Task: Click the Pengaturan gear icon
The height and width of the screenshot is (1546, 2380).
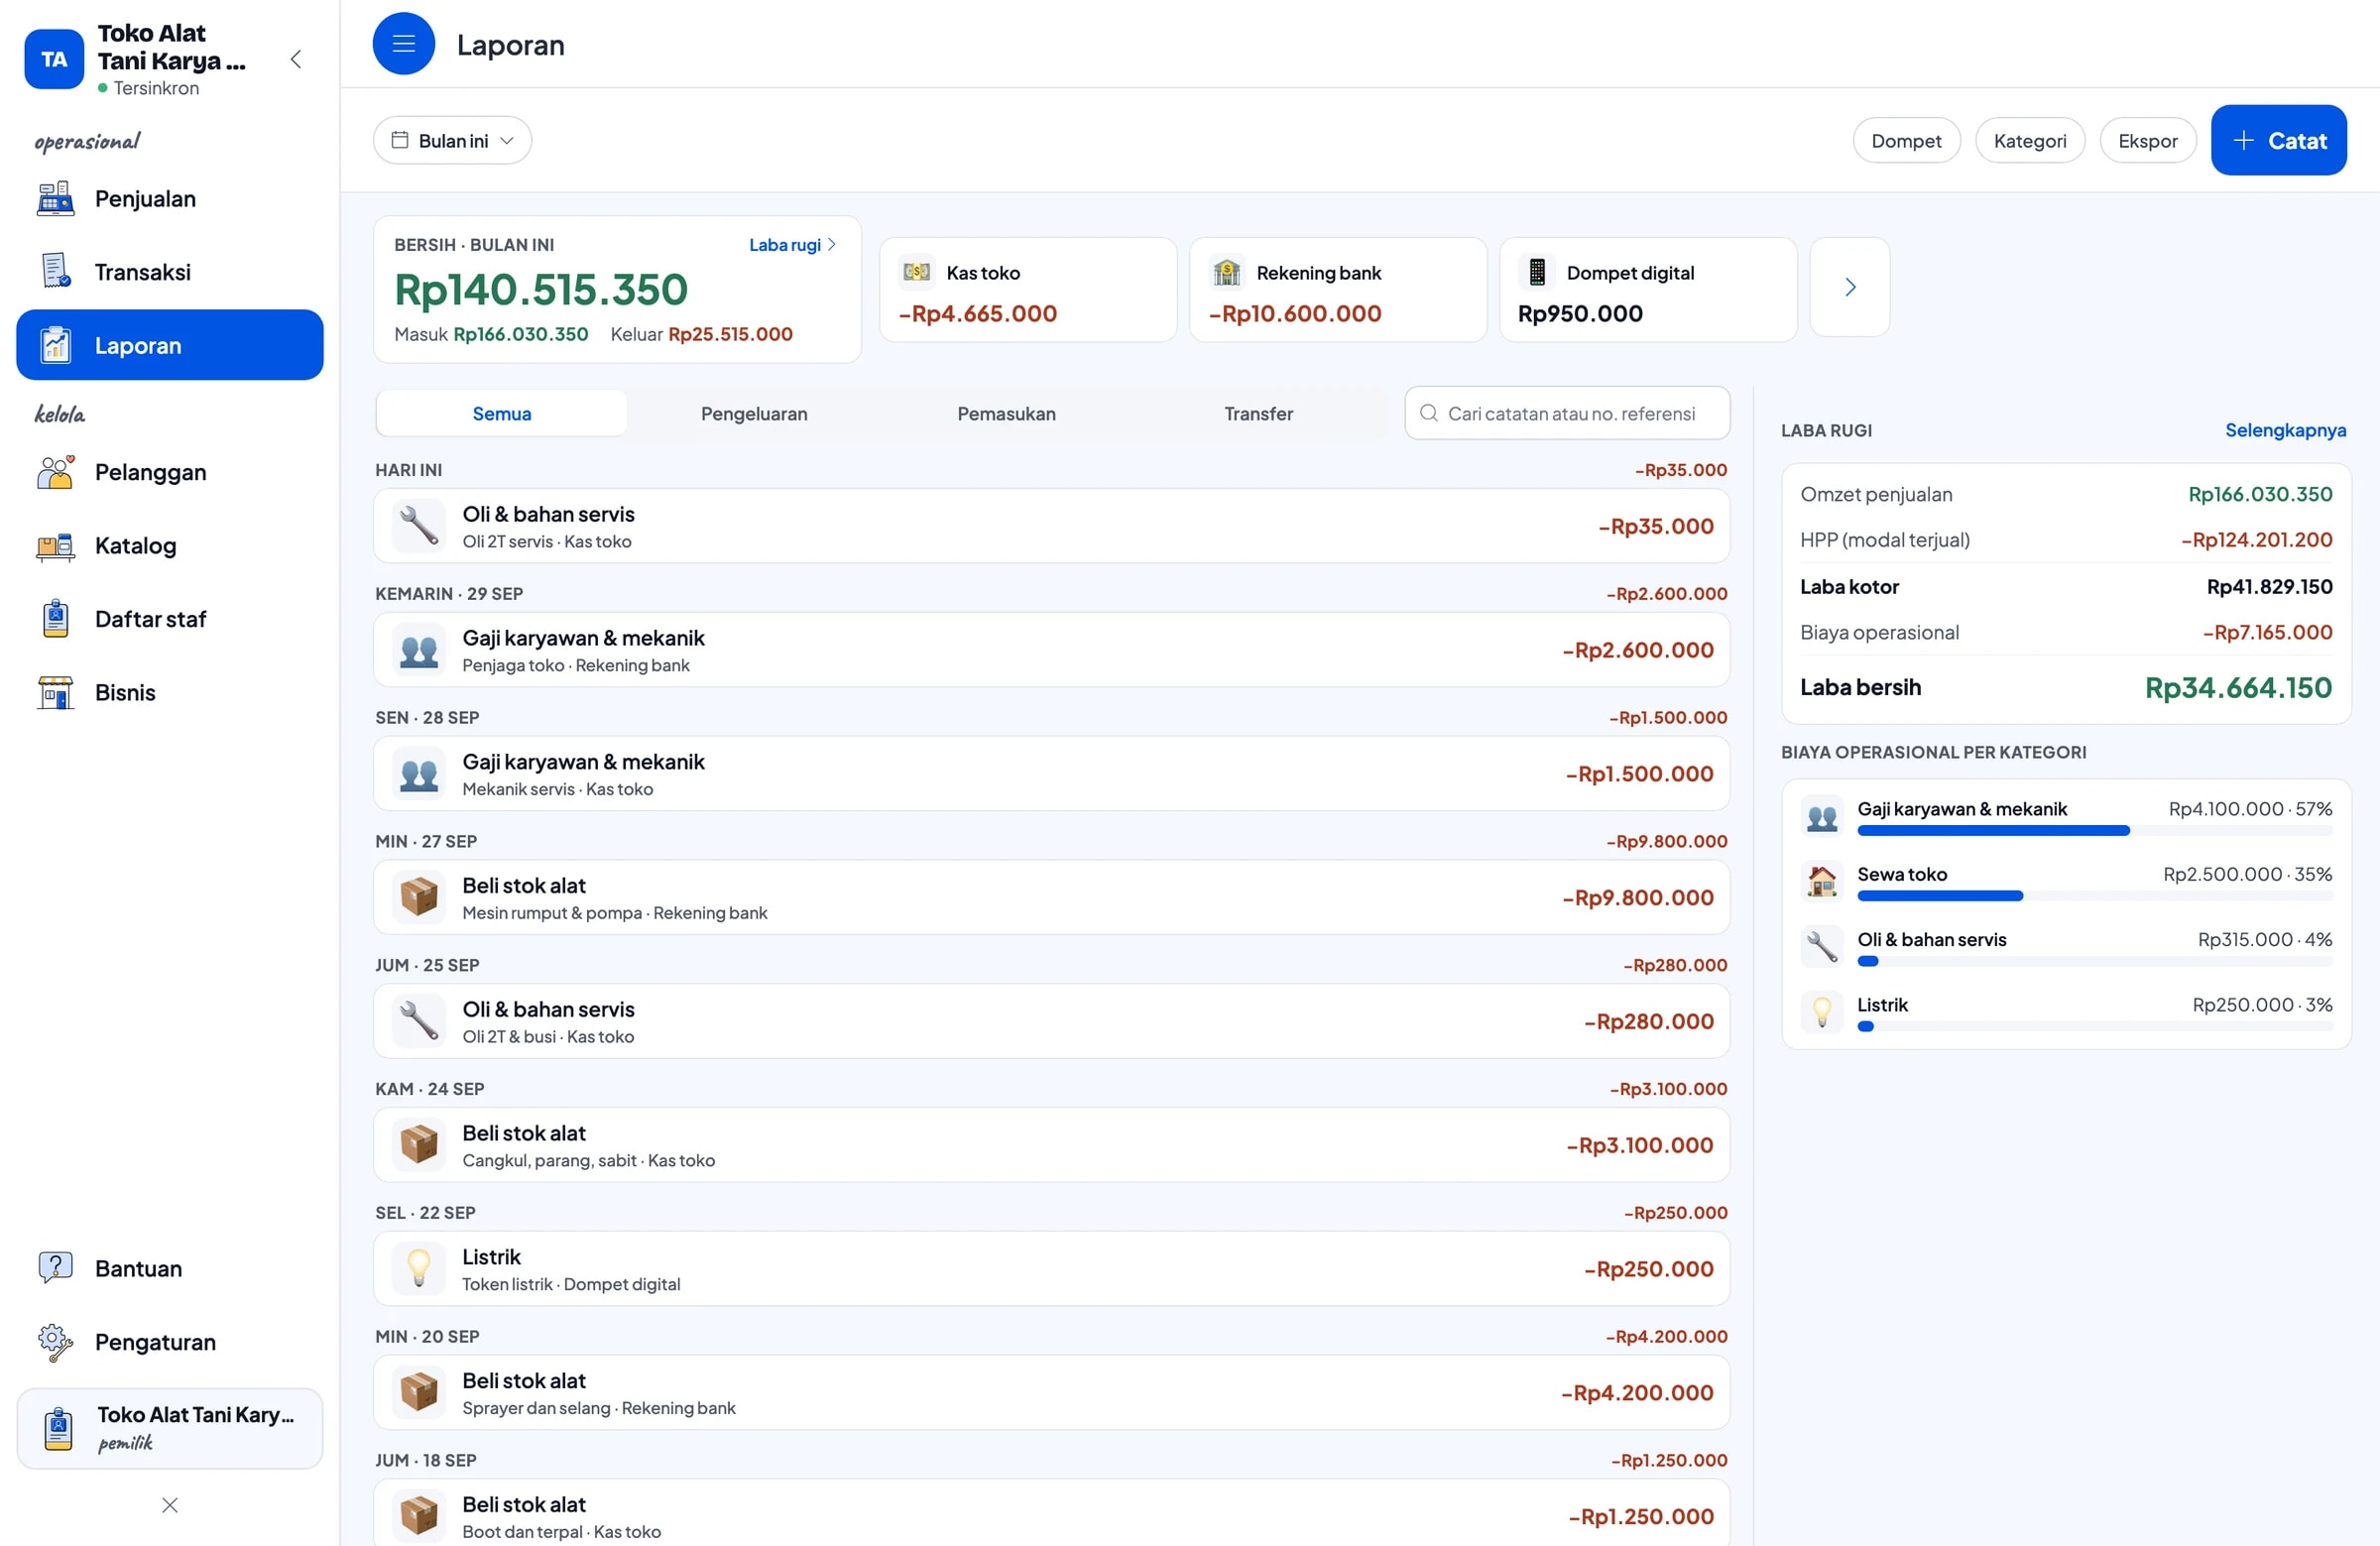Action: pos(55,1341)
